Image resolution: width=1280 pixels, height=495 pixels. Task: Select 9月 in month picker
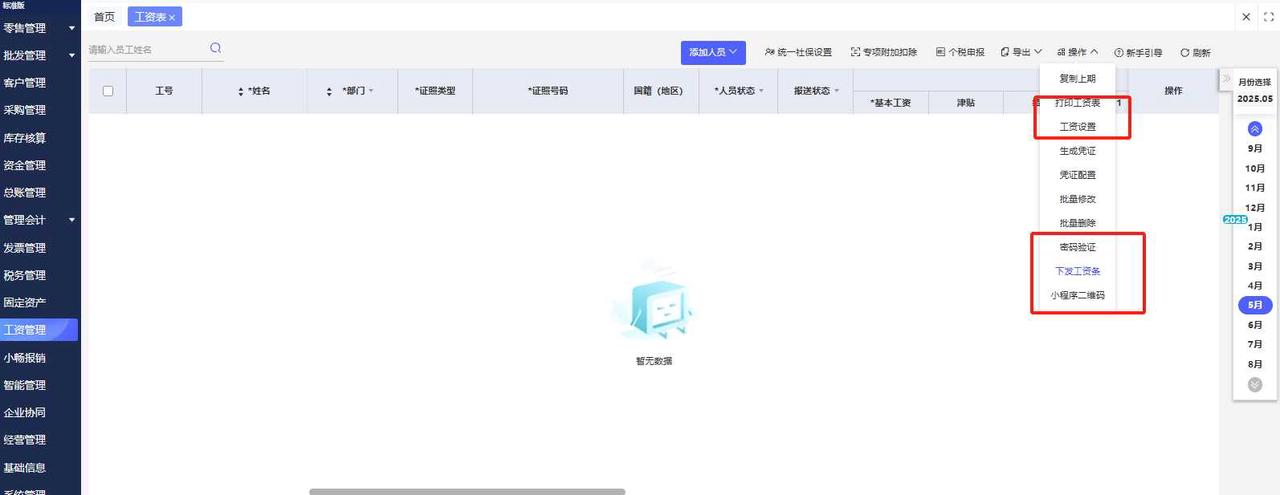(x=1255, y=149)
